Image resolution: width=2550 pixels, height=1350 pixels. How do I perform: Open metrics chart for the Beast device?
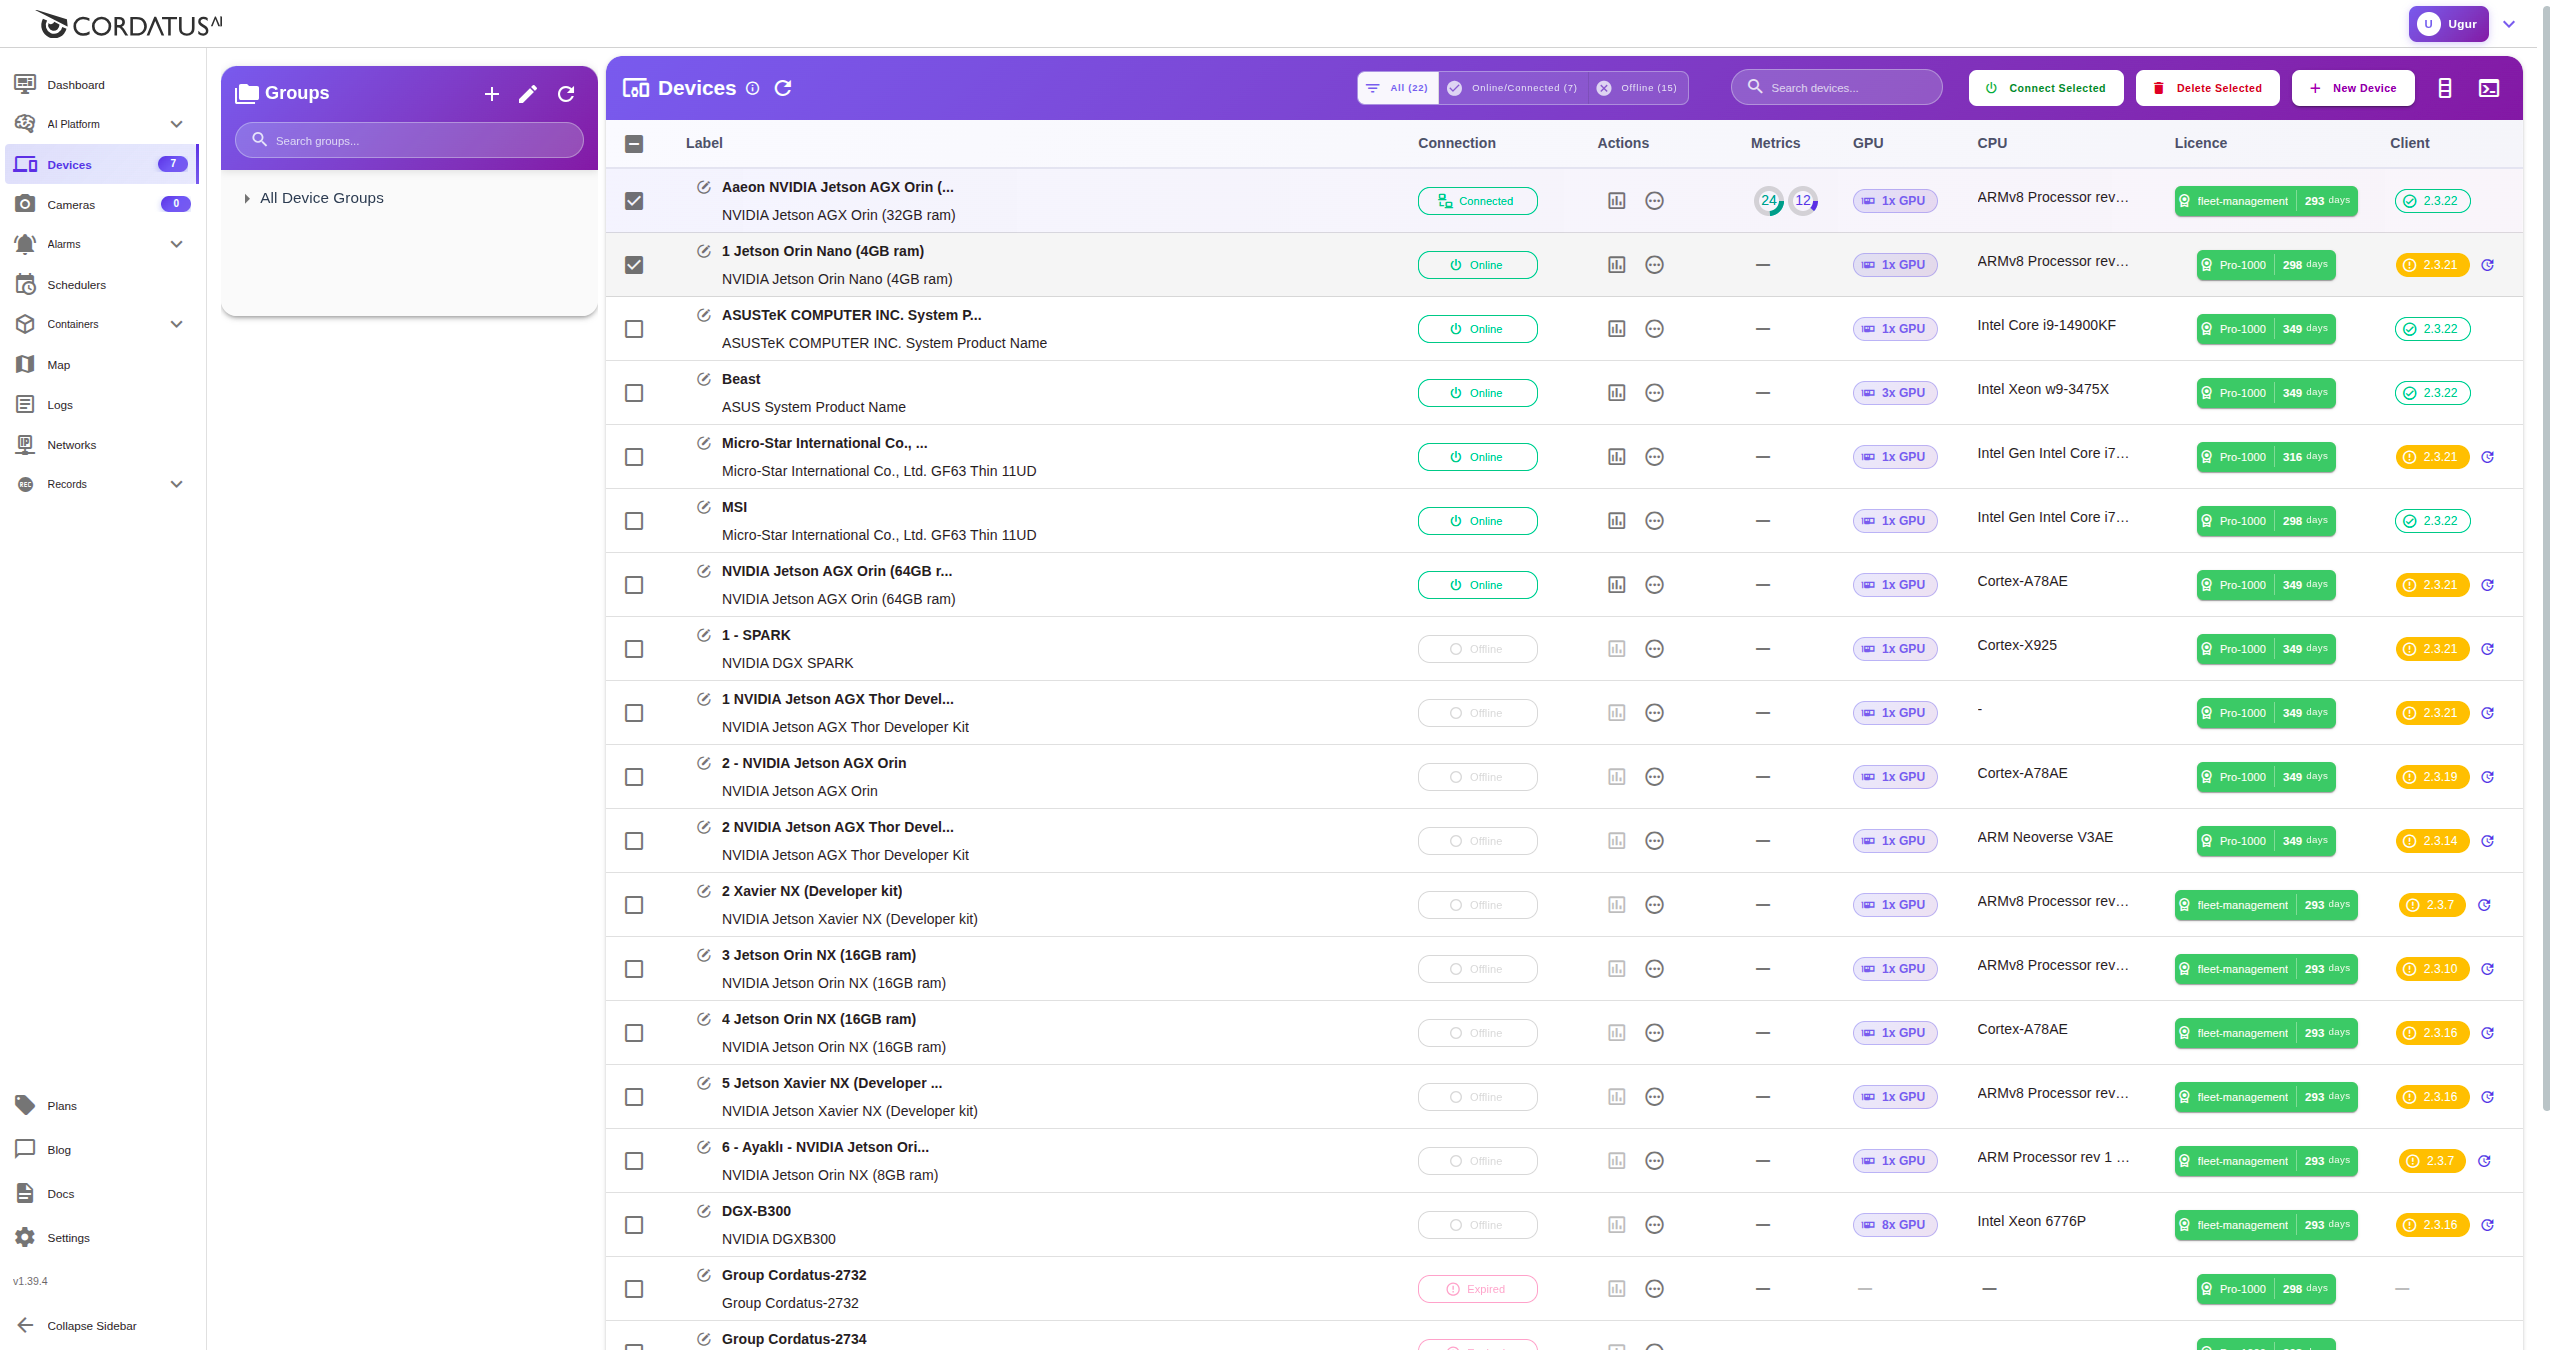(1617, 392)
